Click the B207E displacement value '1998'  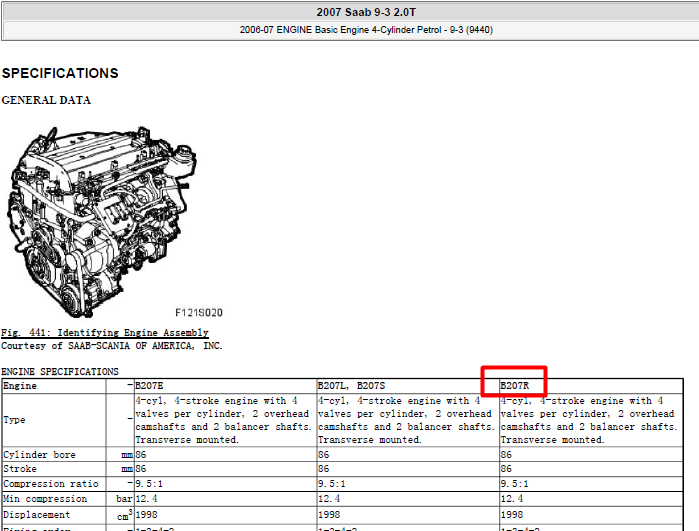[146, 515]
